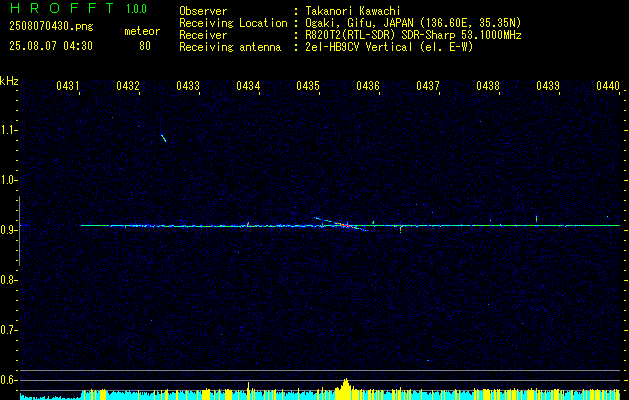Click the Receiving antenna label
Image resolution: width=629 pixels, height=400 pixels.
point(230,47)
